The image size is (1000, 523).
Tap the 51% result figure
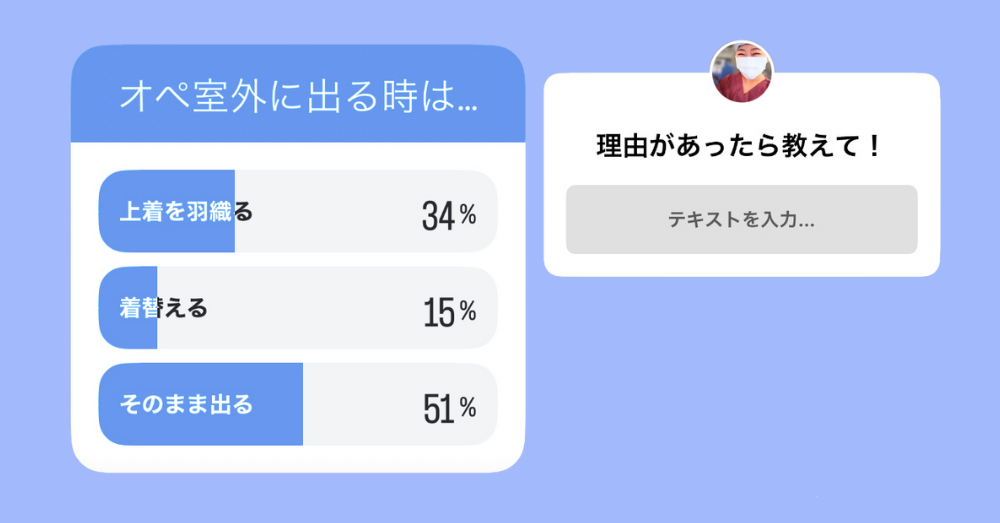[x=450, y=409]
